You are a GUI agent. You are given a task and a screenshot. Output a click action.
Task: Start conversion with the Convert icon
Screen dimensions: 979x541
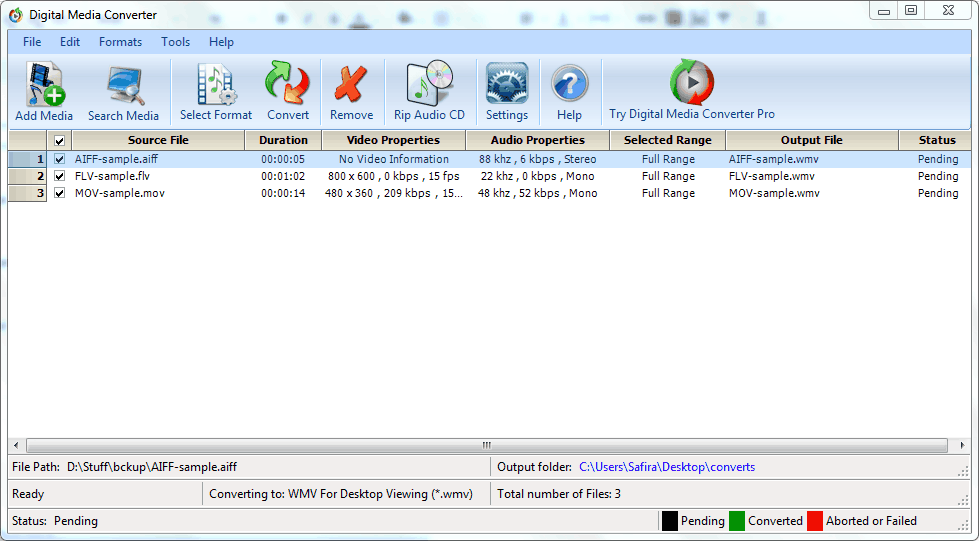287,82
